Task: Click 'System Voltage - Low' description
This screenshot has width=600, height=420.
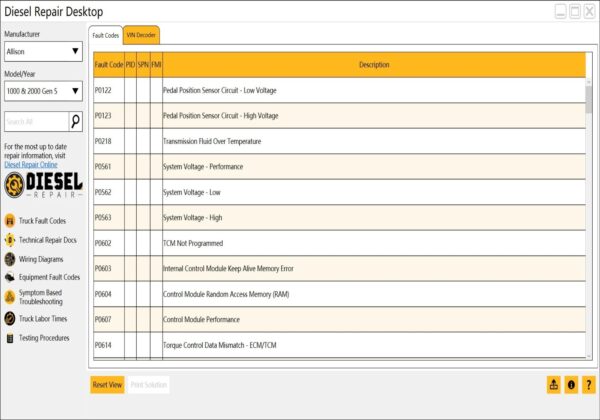Action: coord(192,192)
